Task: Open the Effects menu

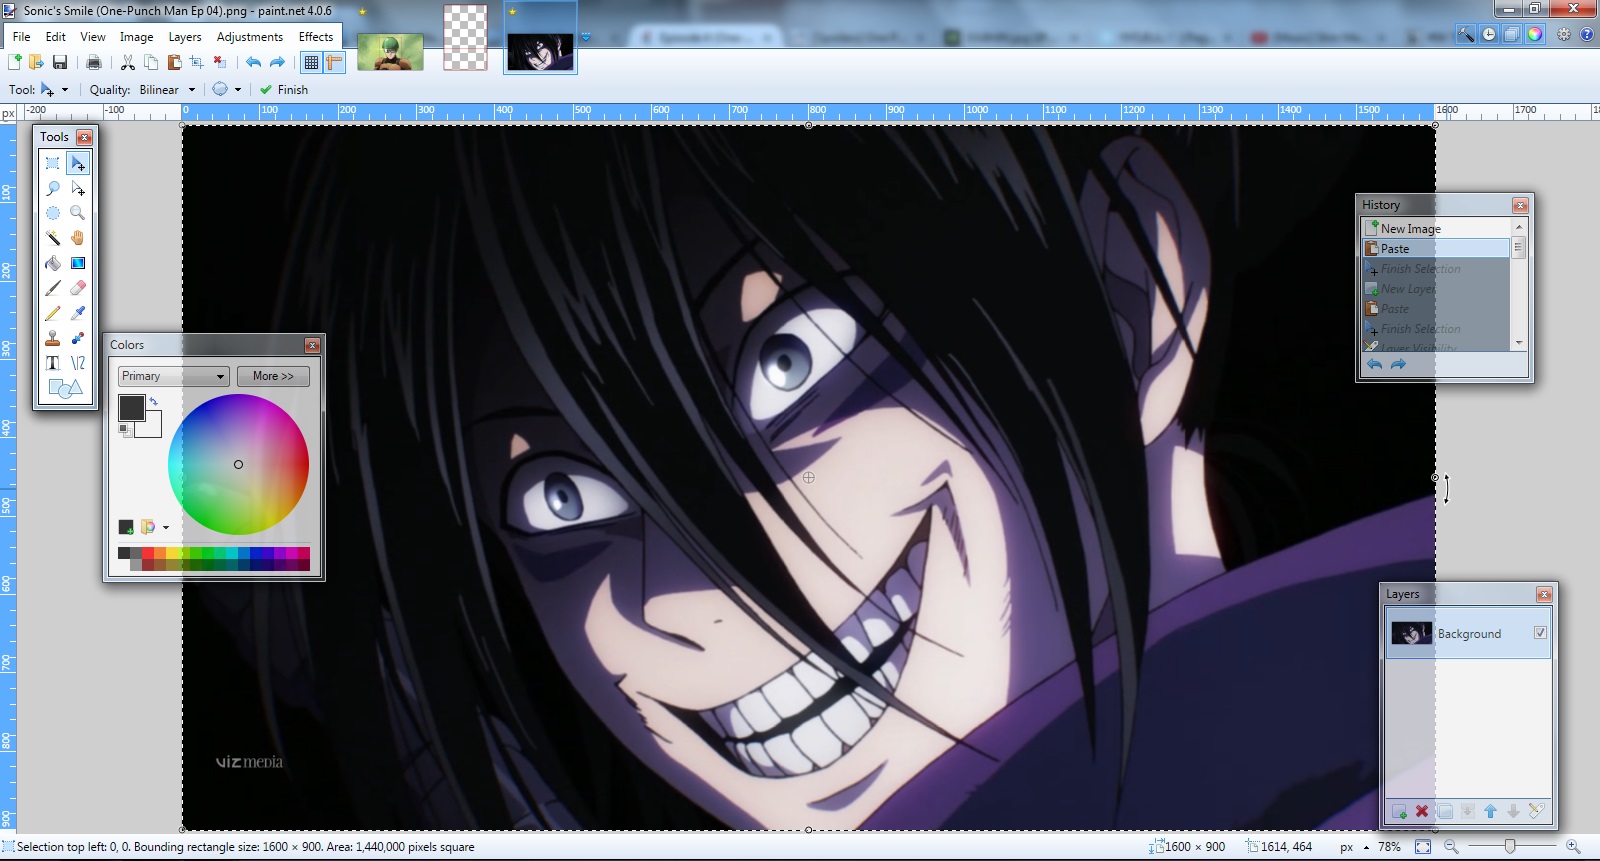Action: pyautogui.click(x=316, y=37)
